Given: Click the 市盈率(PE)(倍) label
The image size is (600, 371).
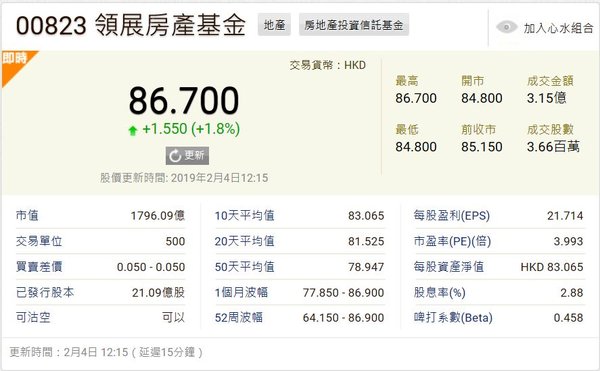Looking at the screenshot, I should 452,241.
